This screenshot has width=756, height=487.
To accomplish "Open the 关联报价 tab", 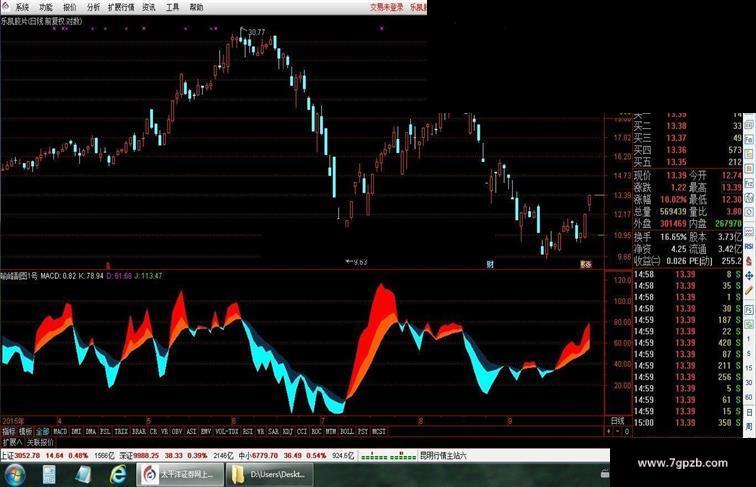I will click(x=40, y=442).
